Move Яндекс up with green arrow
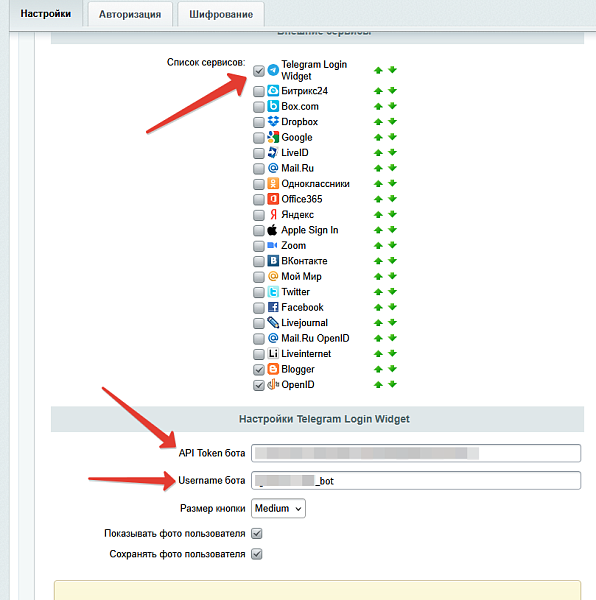Screen dimensions: 596x600 378,215
